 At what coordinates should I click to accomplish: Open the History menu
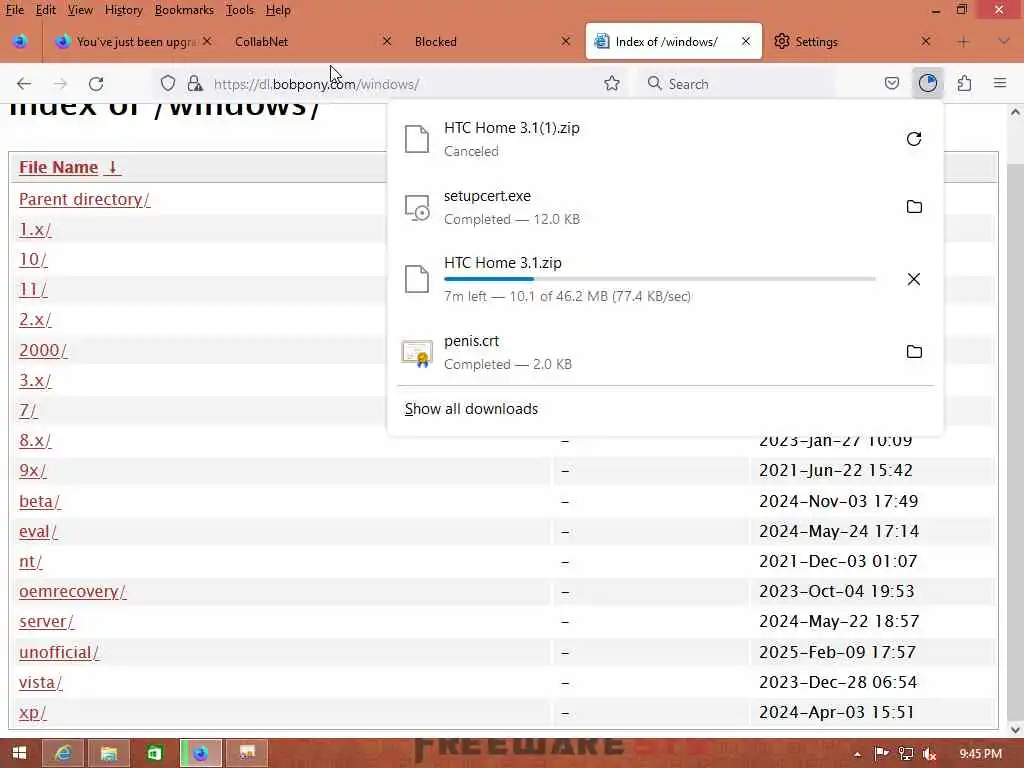tap(123, 10)
